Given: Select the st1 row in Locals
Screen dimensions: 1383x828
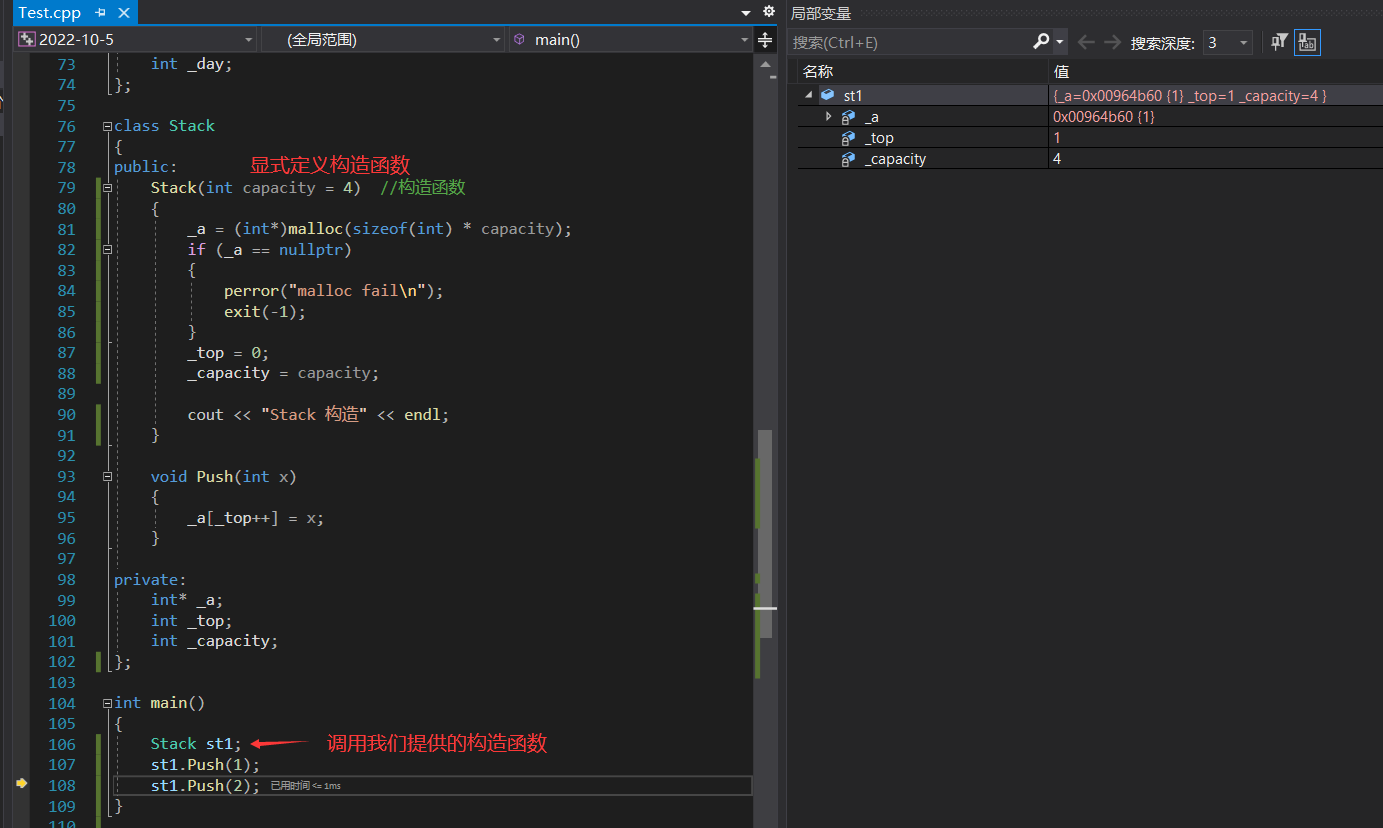Looking at the screenshot, I should (1090, 96).
